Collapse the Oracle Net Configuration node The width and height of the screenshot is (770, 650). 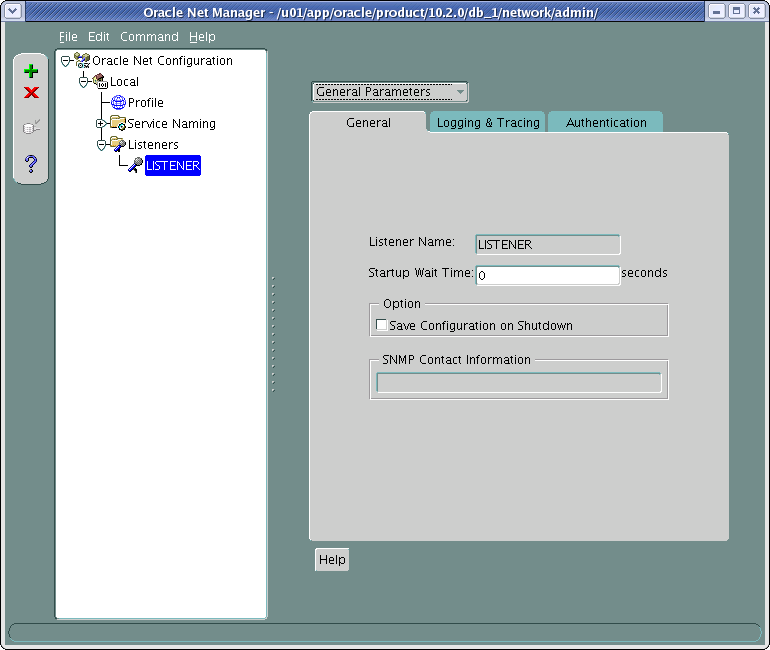click(65, 61)
